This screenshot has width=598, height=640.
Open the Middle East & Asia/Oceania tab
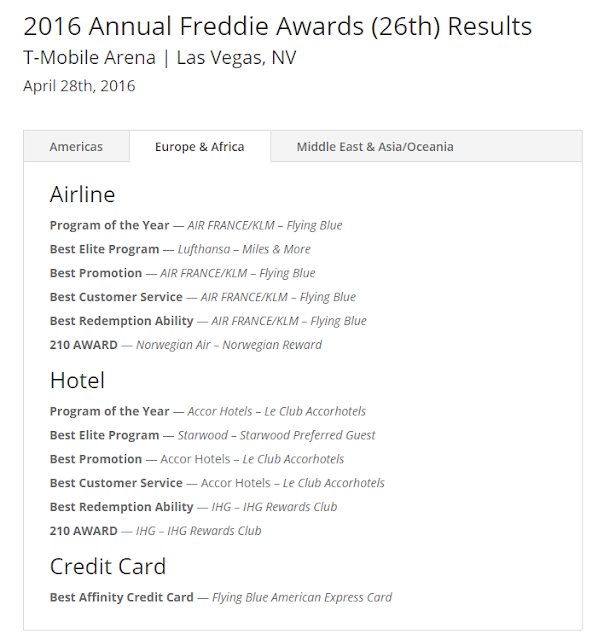pyautogui.click(x=375, y=147)
